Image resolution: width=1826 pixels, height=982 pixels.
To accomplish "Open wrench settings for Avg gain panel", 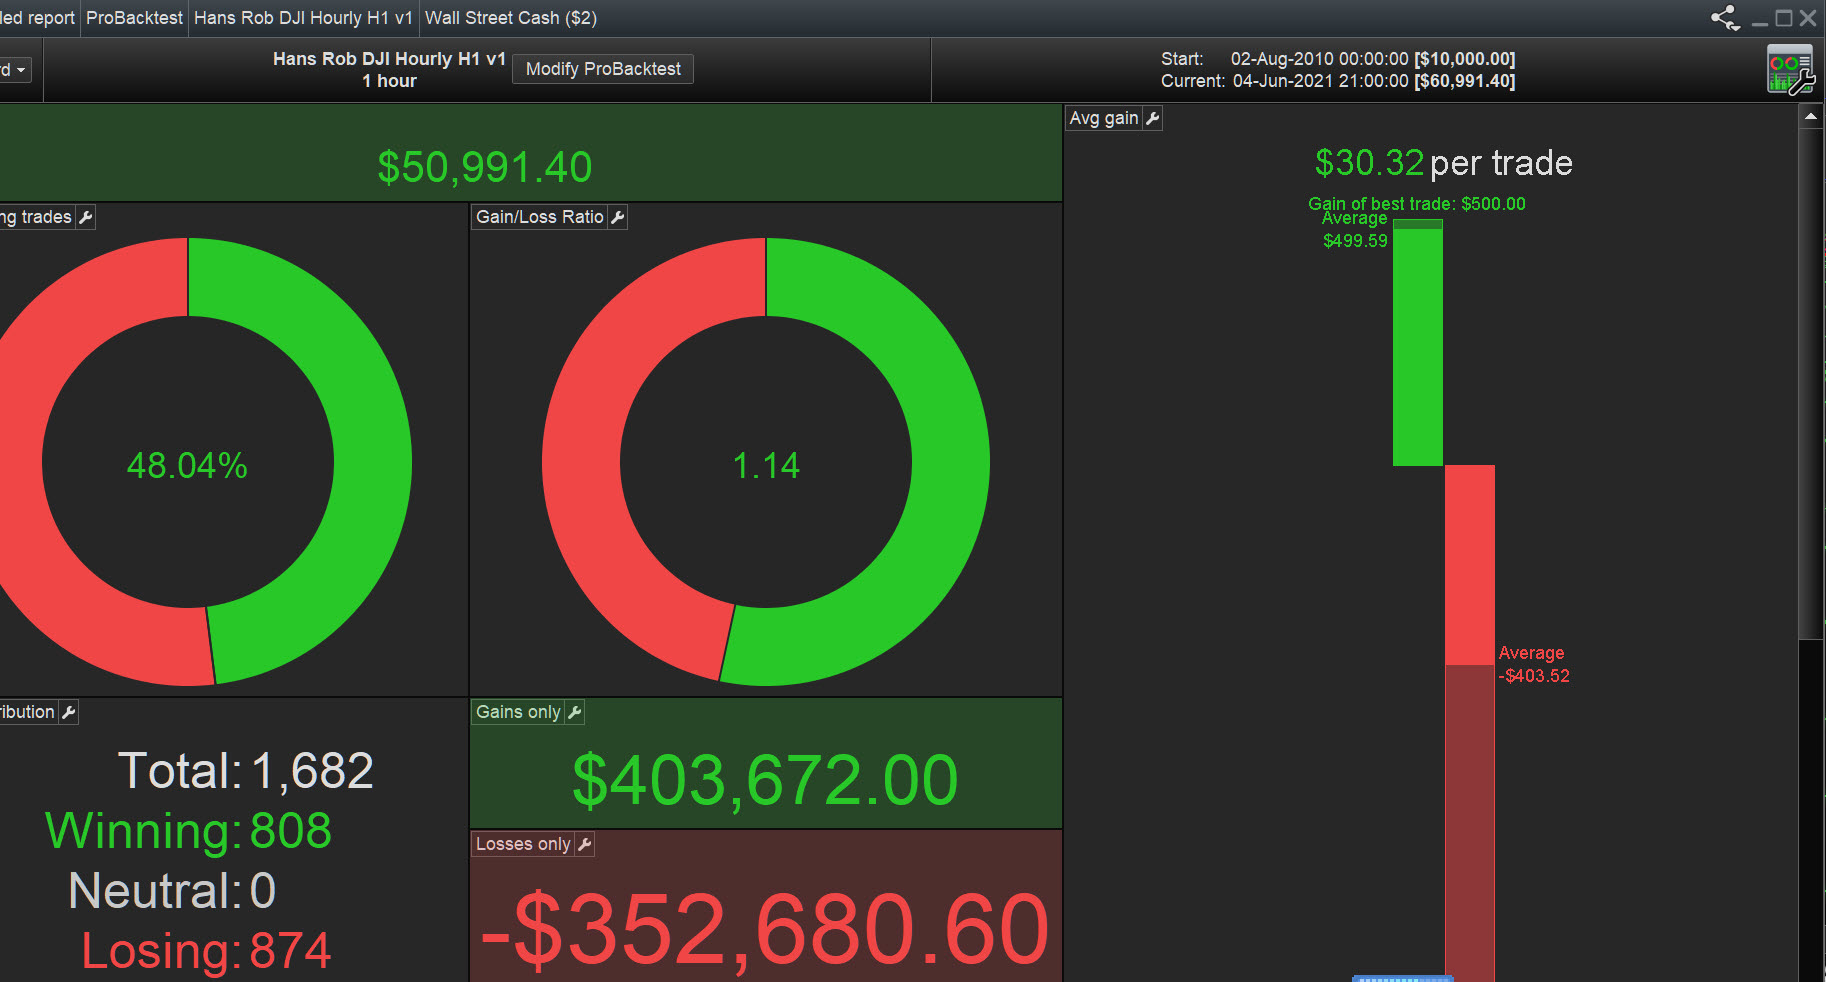I will click(1152, 118).
